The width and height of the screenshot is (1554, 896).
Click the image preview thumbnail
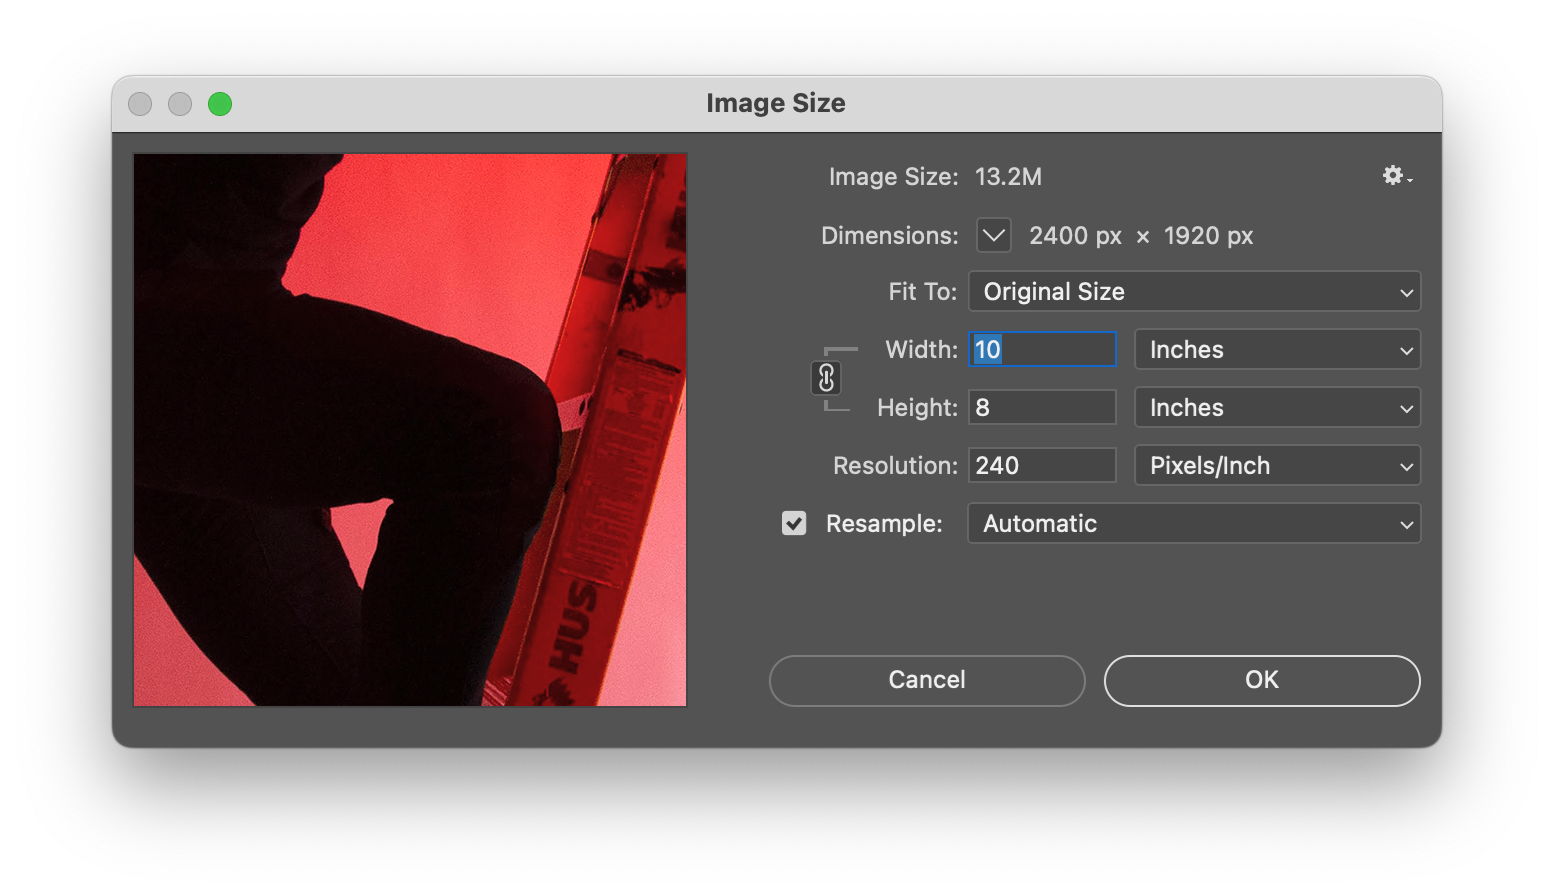click(x=410, y=430)
